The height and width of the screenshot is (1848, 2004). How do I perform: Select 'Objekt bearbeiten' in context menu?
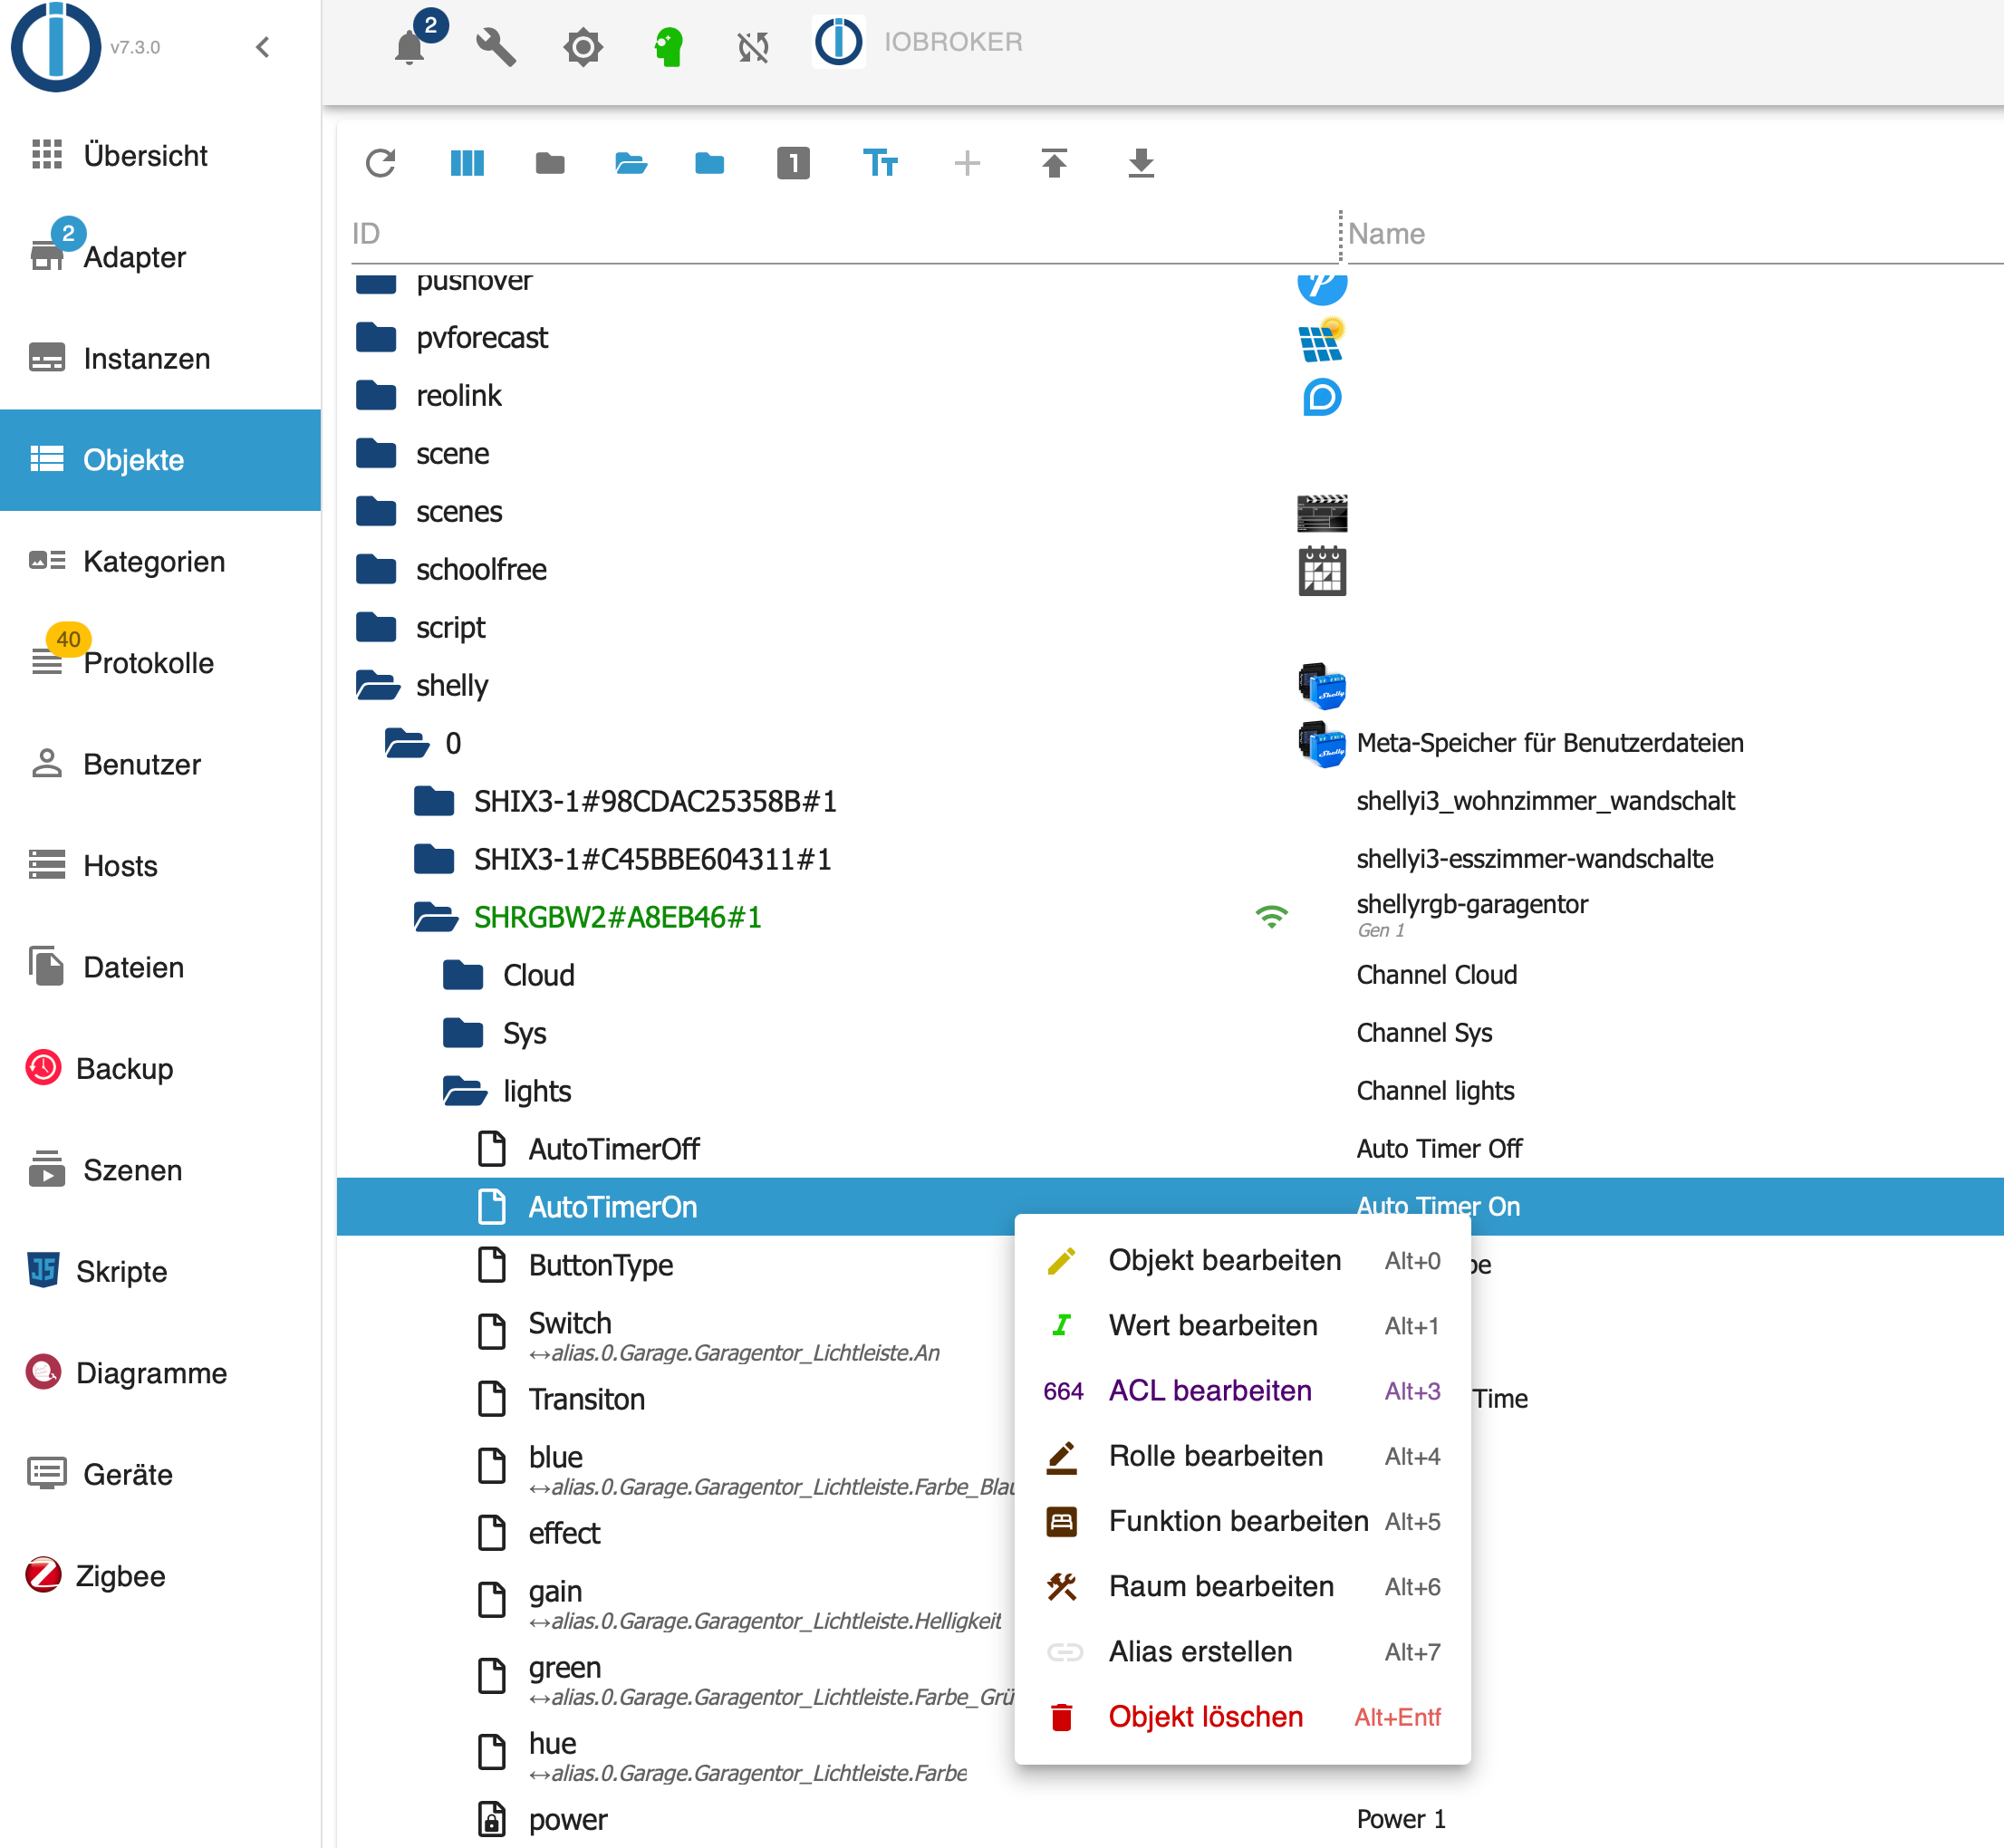pos(1224,1260)
